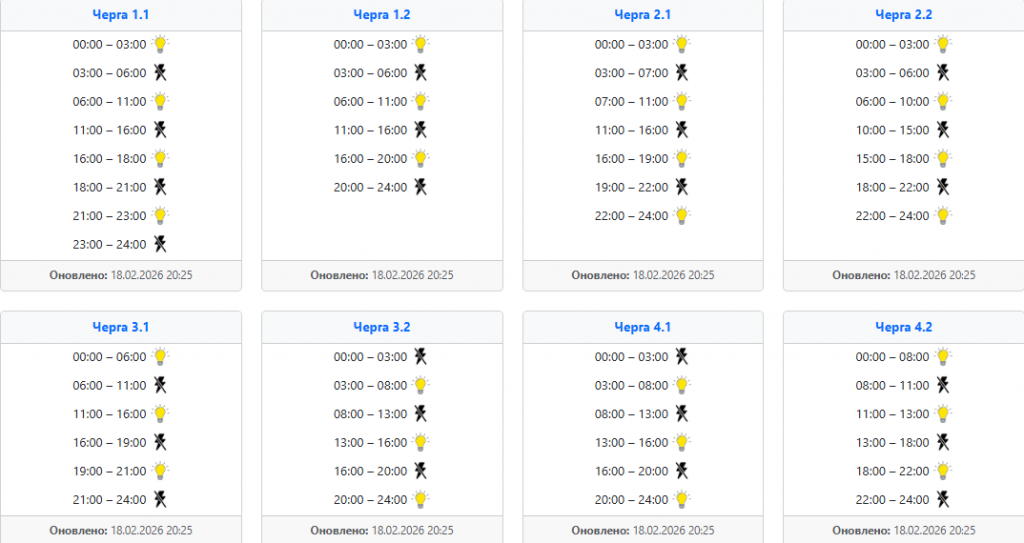Click the power-off icon for 23:00 – 24:00 in Черга 1.1
The width and height of the screenshot is (1024, 543).
(x=160, y=244)
